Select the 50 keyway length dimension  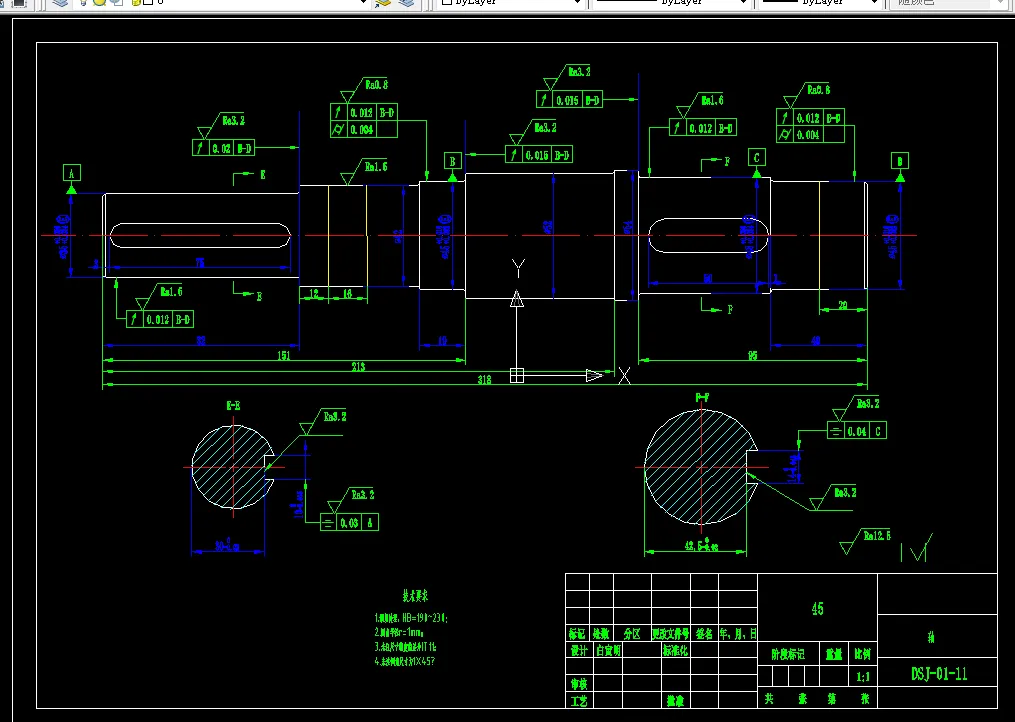coord(708,278)
